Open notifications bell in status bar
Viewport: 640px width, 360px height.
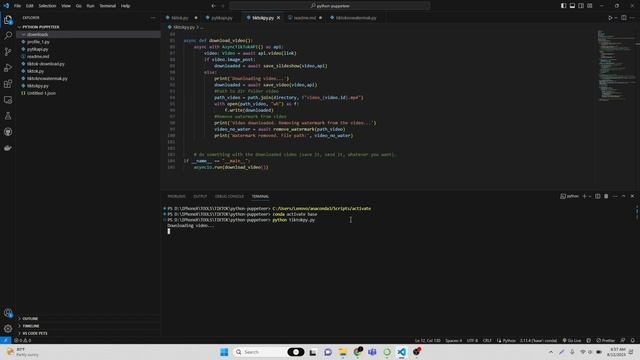pos(633,340)
